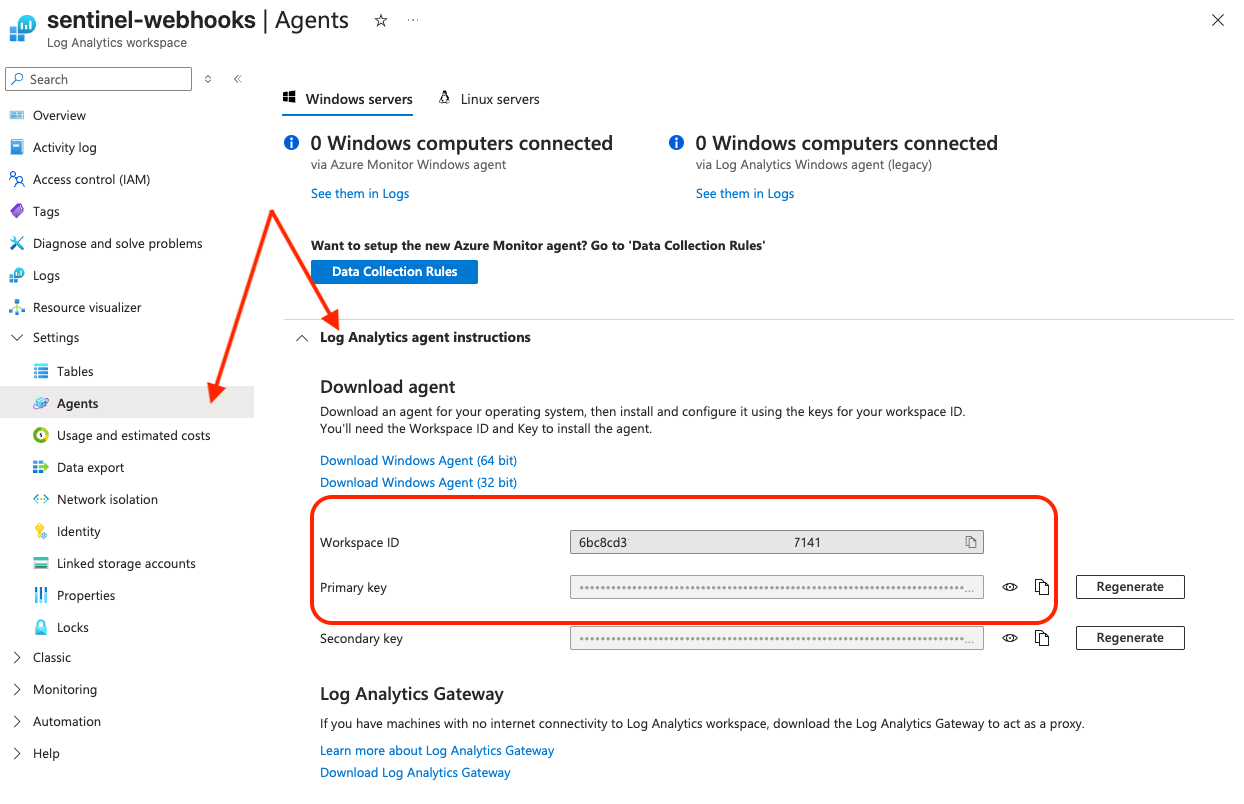
Task: Click the Logs icon in the sidebar
Action: [x=16, y=276]
